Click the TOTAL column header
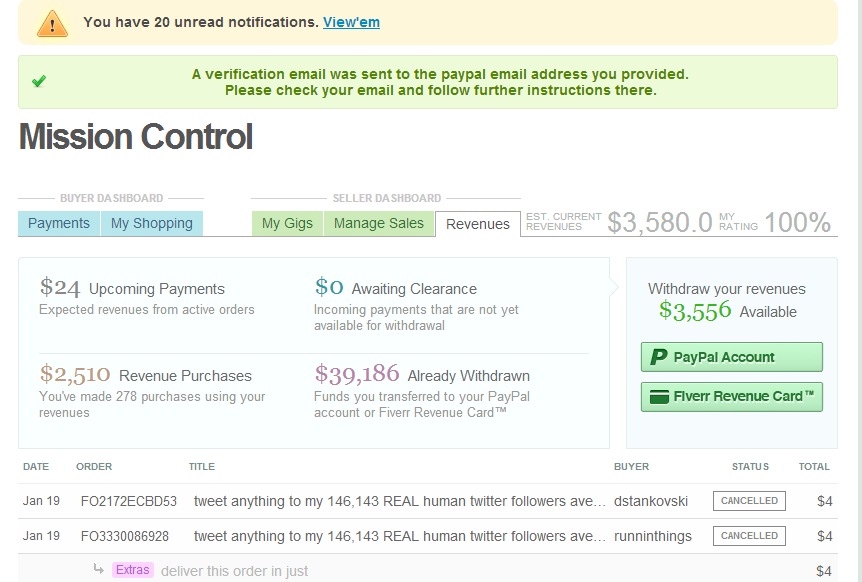The width and height of the screenshot is (862, 582). (x=814, y=467)
